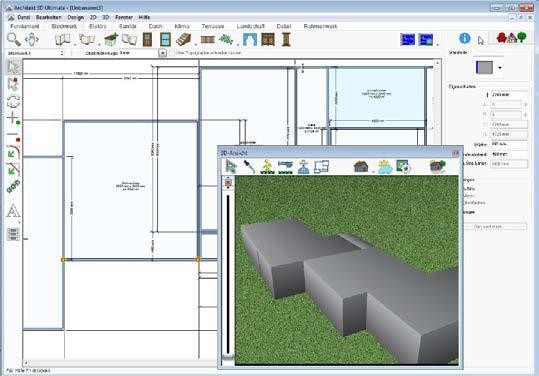Click the plus add point tool
539x376 pixels.
(13, 118)
